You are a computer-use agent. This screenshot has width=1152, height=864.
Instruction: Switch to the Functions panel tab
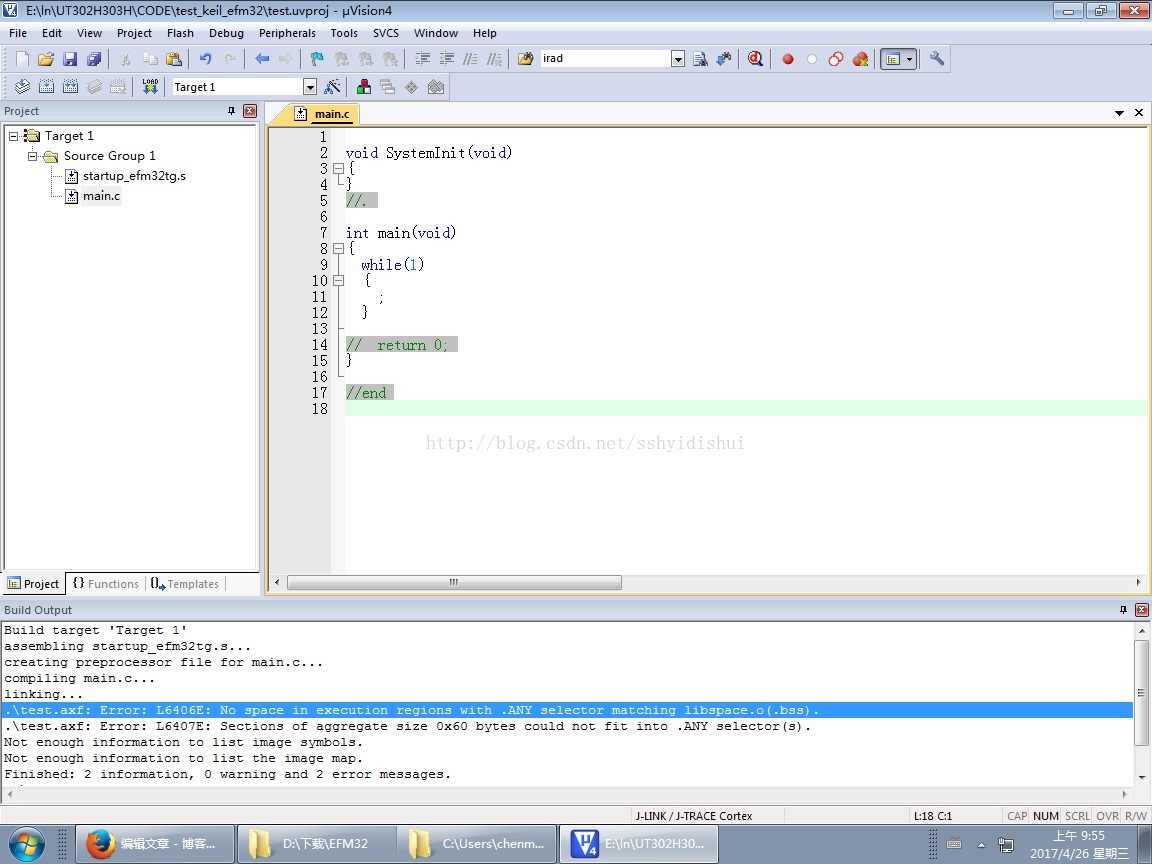pos(106,584)
